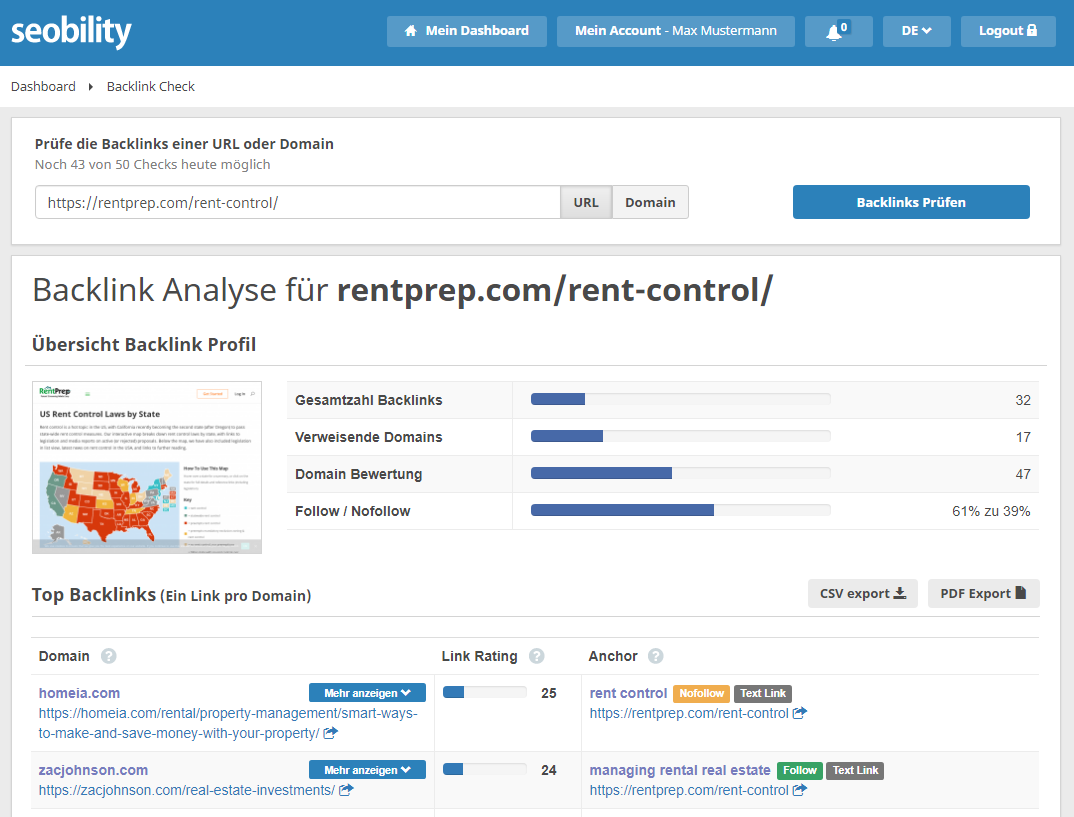Screen dimensions: 1074x817
Task: Click the Domain Bewertung value 47
Action: pyautogui.click(x=1023, y=474)
